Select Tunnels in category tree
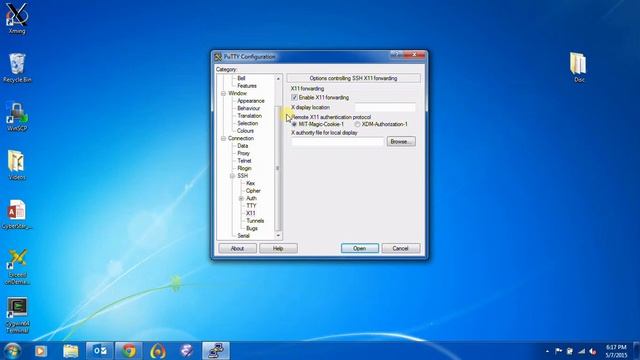 pos(255,221)
